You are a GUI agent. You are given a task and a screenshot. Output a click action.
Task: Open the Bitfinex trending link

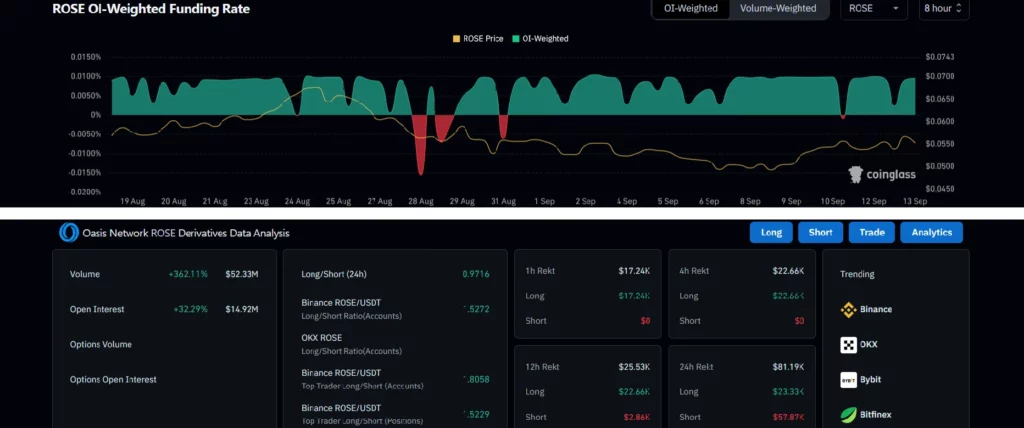click(876, 414)
